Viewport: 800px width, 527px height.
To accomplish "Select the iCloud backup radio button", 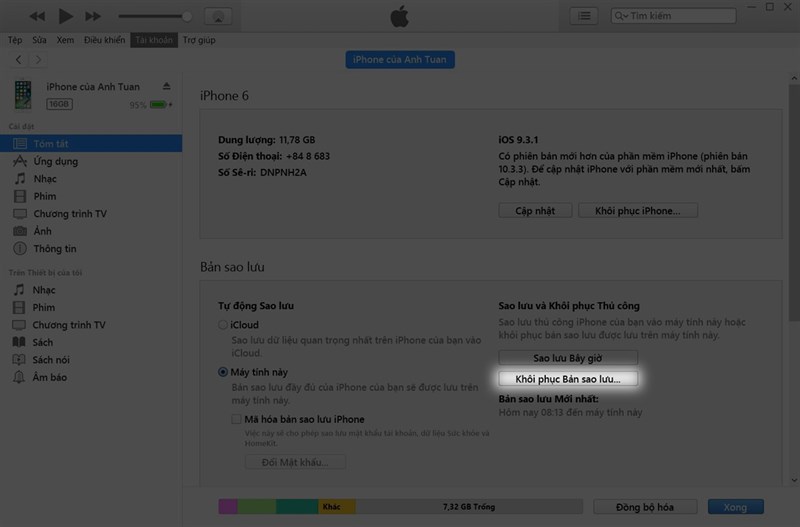I will tap(223, 324).
